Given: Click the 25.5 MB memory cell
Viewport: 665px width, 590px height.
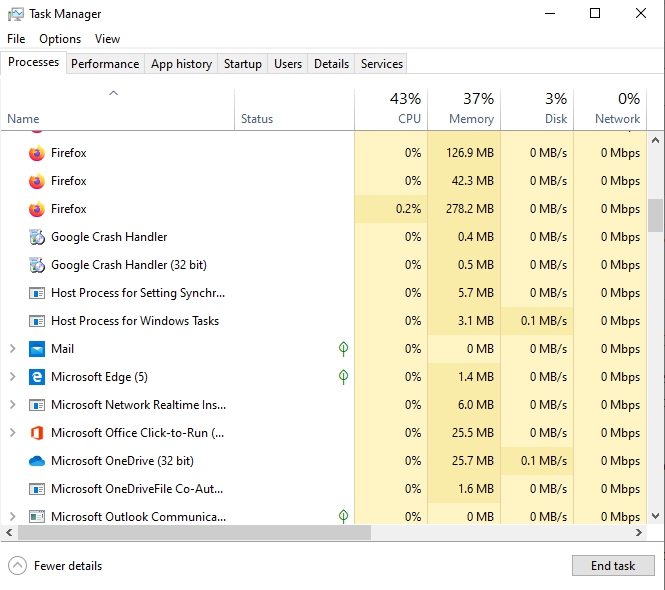Looking at the screenshot, I should tap(464, 433).
